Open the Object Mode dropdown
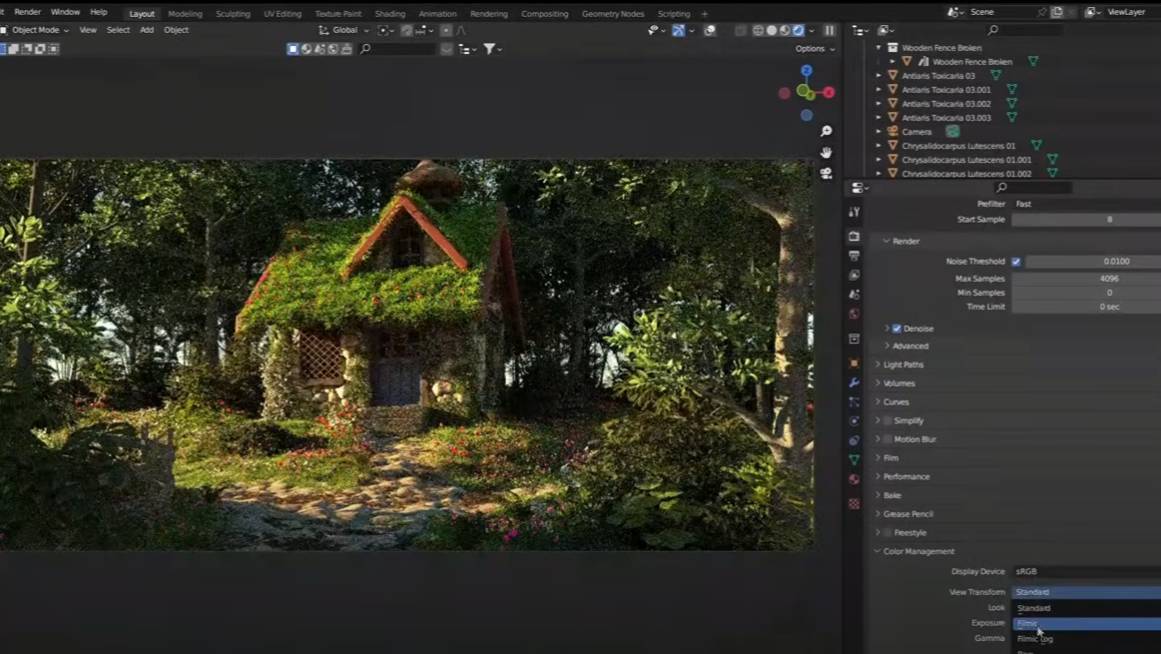The height and width of the screenshot is (654, 1161). 36,30
